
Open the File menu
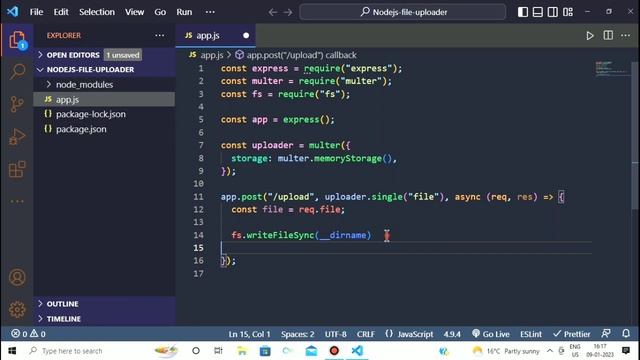coord(36,12)
